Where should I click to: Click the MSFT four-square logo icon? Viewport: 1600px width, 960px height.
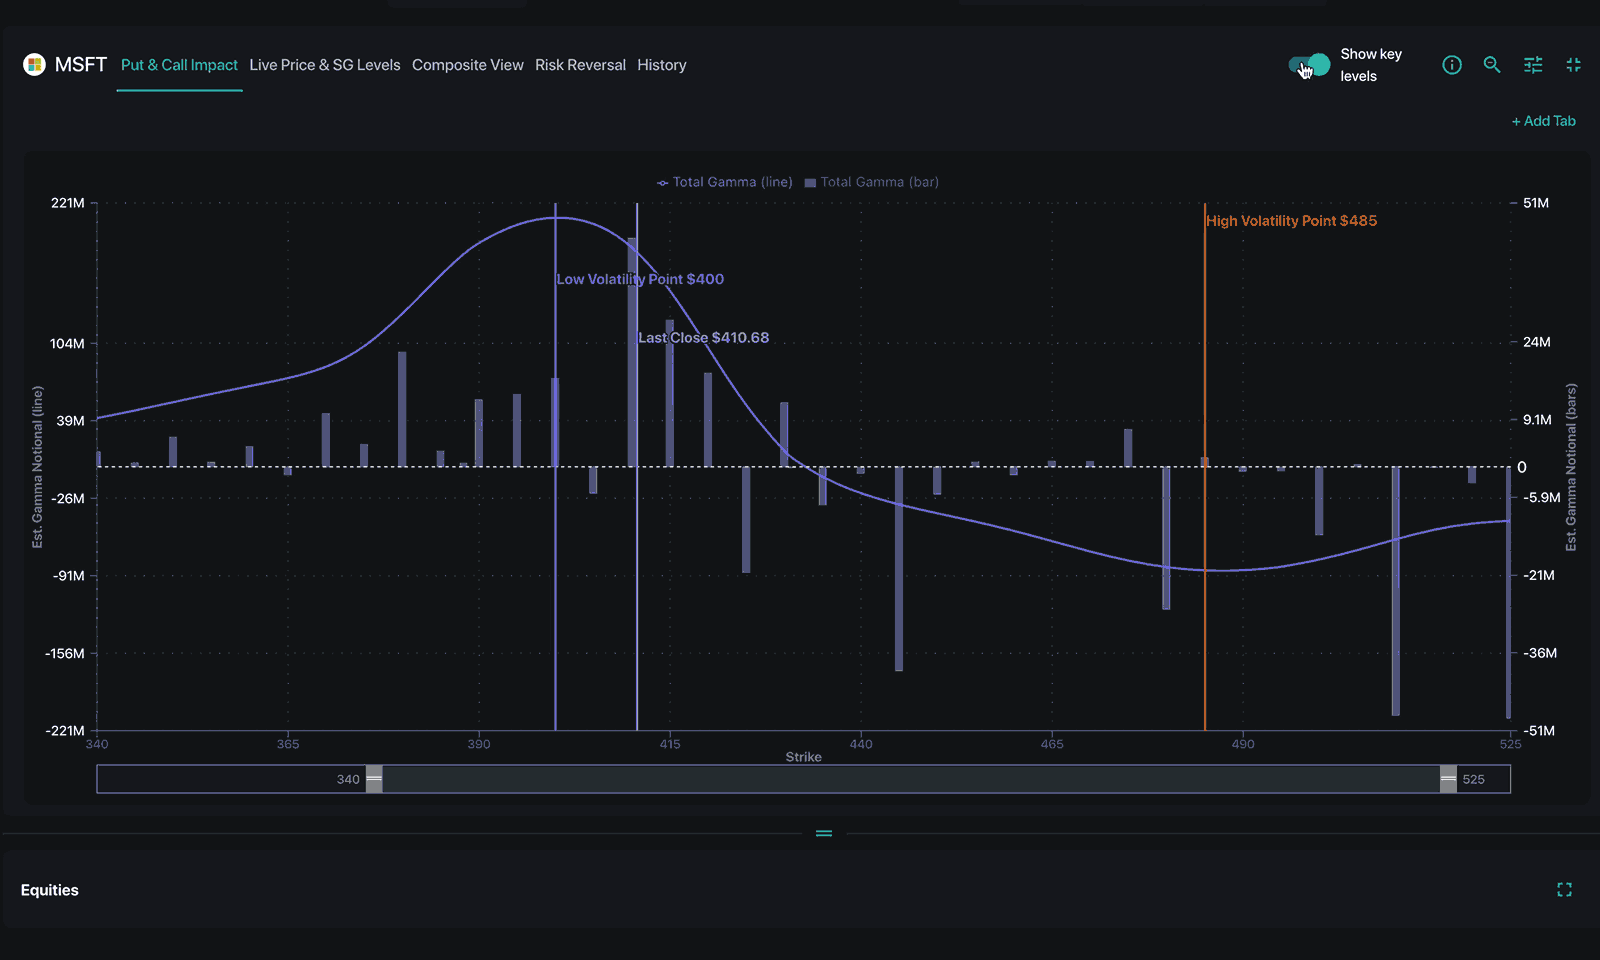pyautogui.click(x=33, y=64)
